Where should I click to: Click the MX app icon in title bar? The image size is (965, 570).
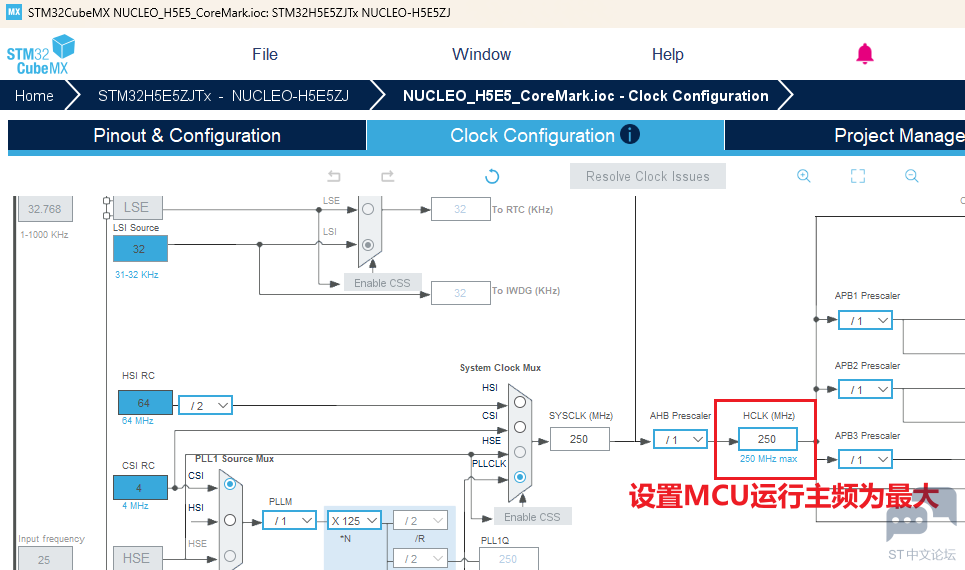click(x=14, y=12)
